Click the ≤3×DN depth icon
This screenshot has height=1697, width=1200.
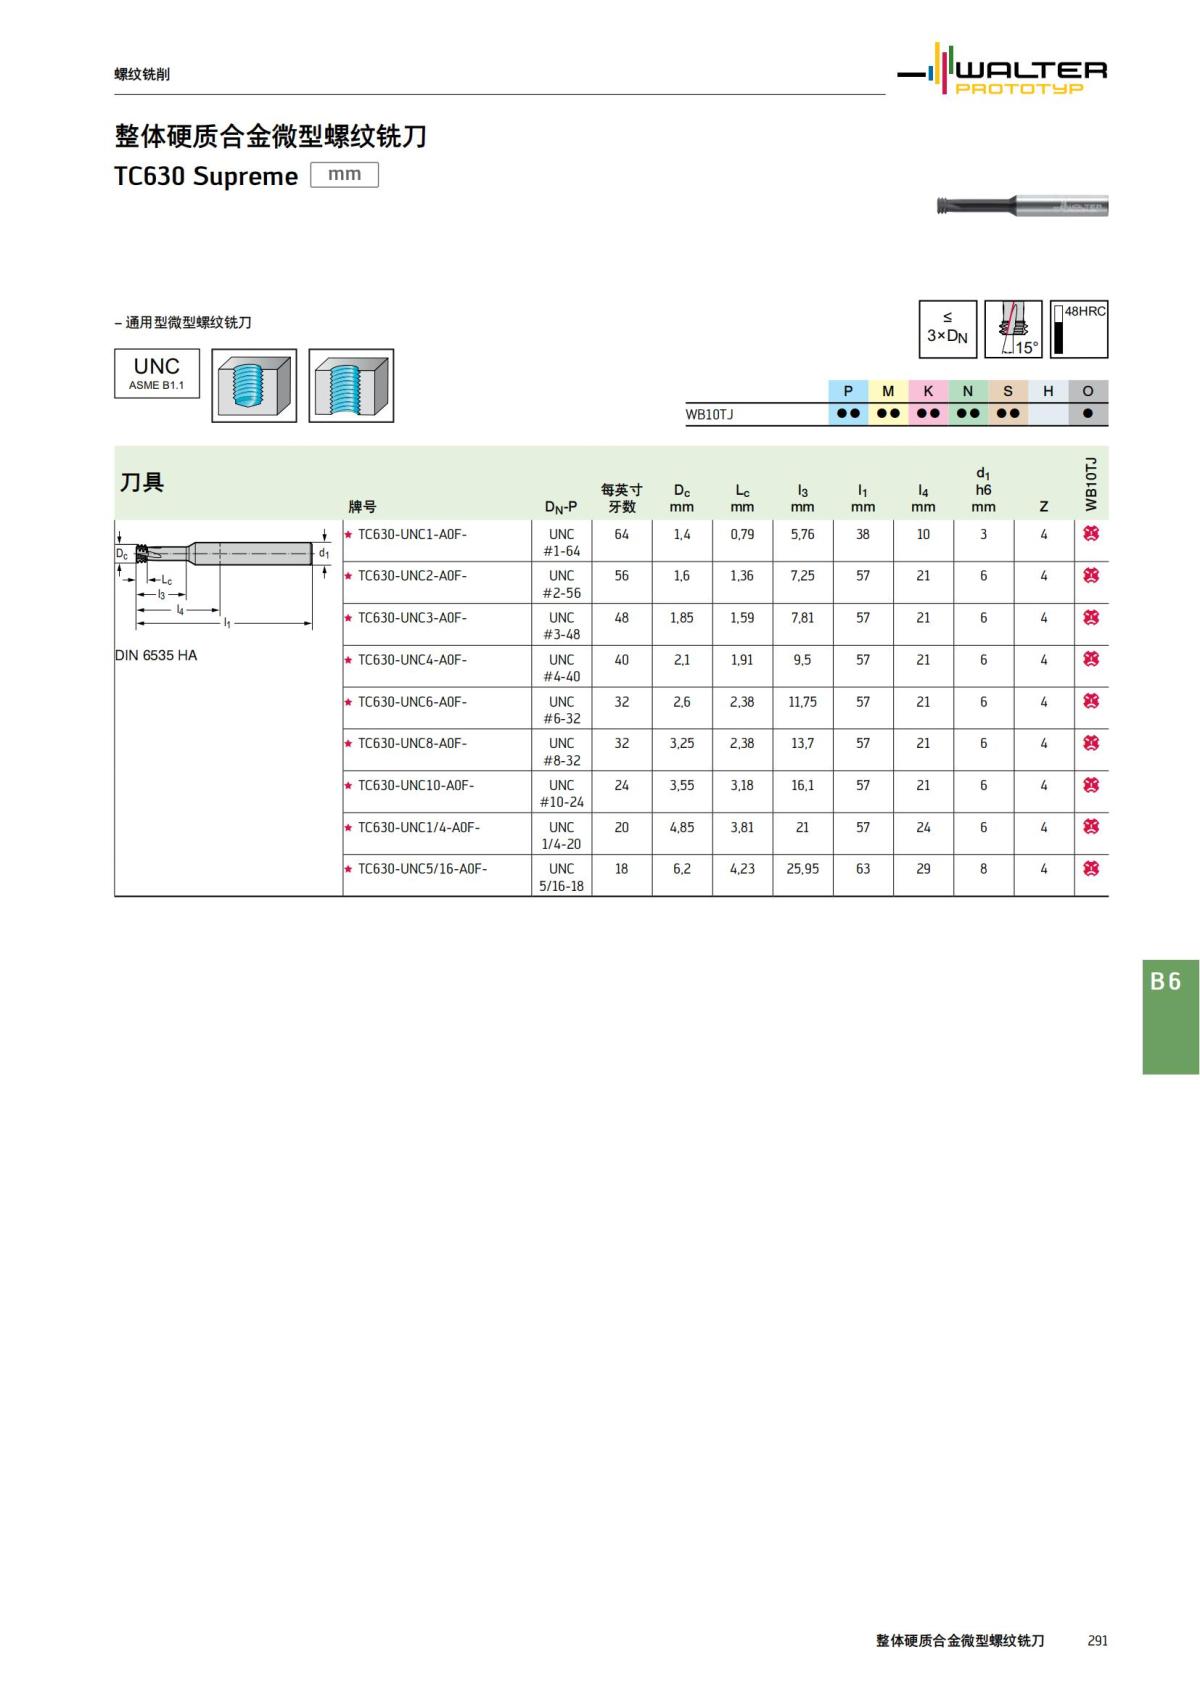947,329
